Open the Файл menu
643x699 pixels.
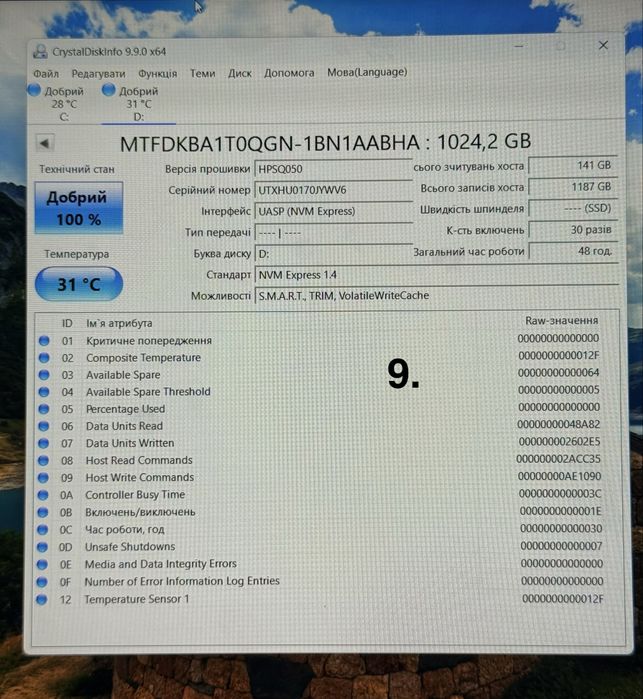(46, 73)
